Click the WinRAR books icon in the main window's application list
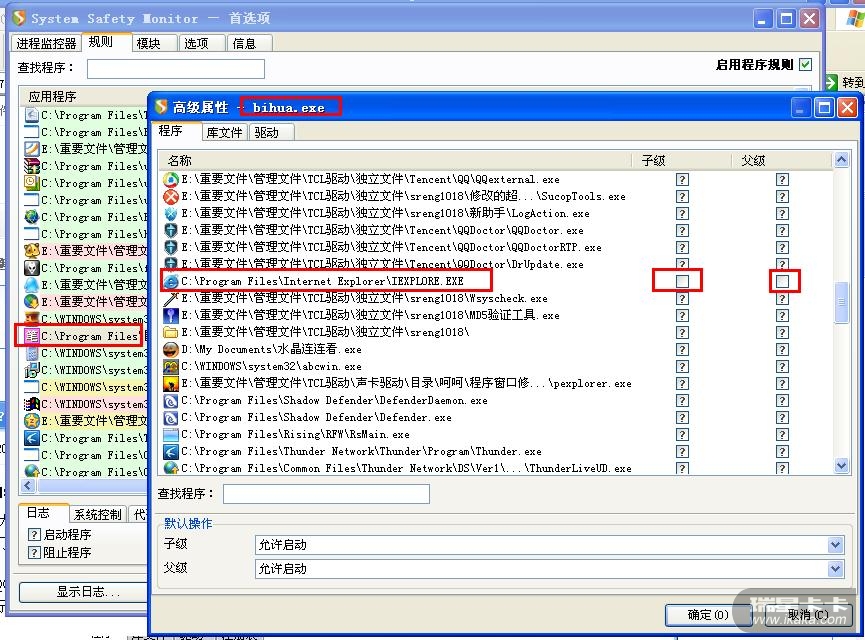865x640 pixels. (x=31, y=166)
